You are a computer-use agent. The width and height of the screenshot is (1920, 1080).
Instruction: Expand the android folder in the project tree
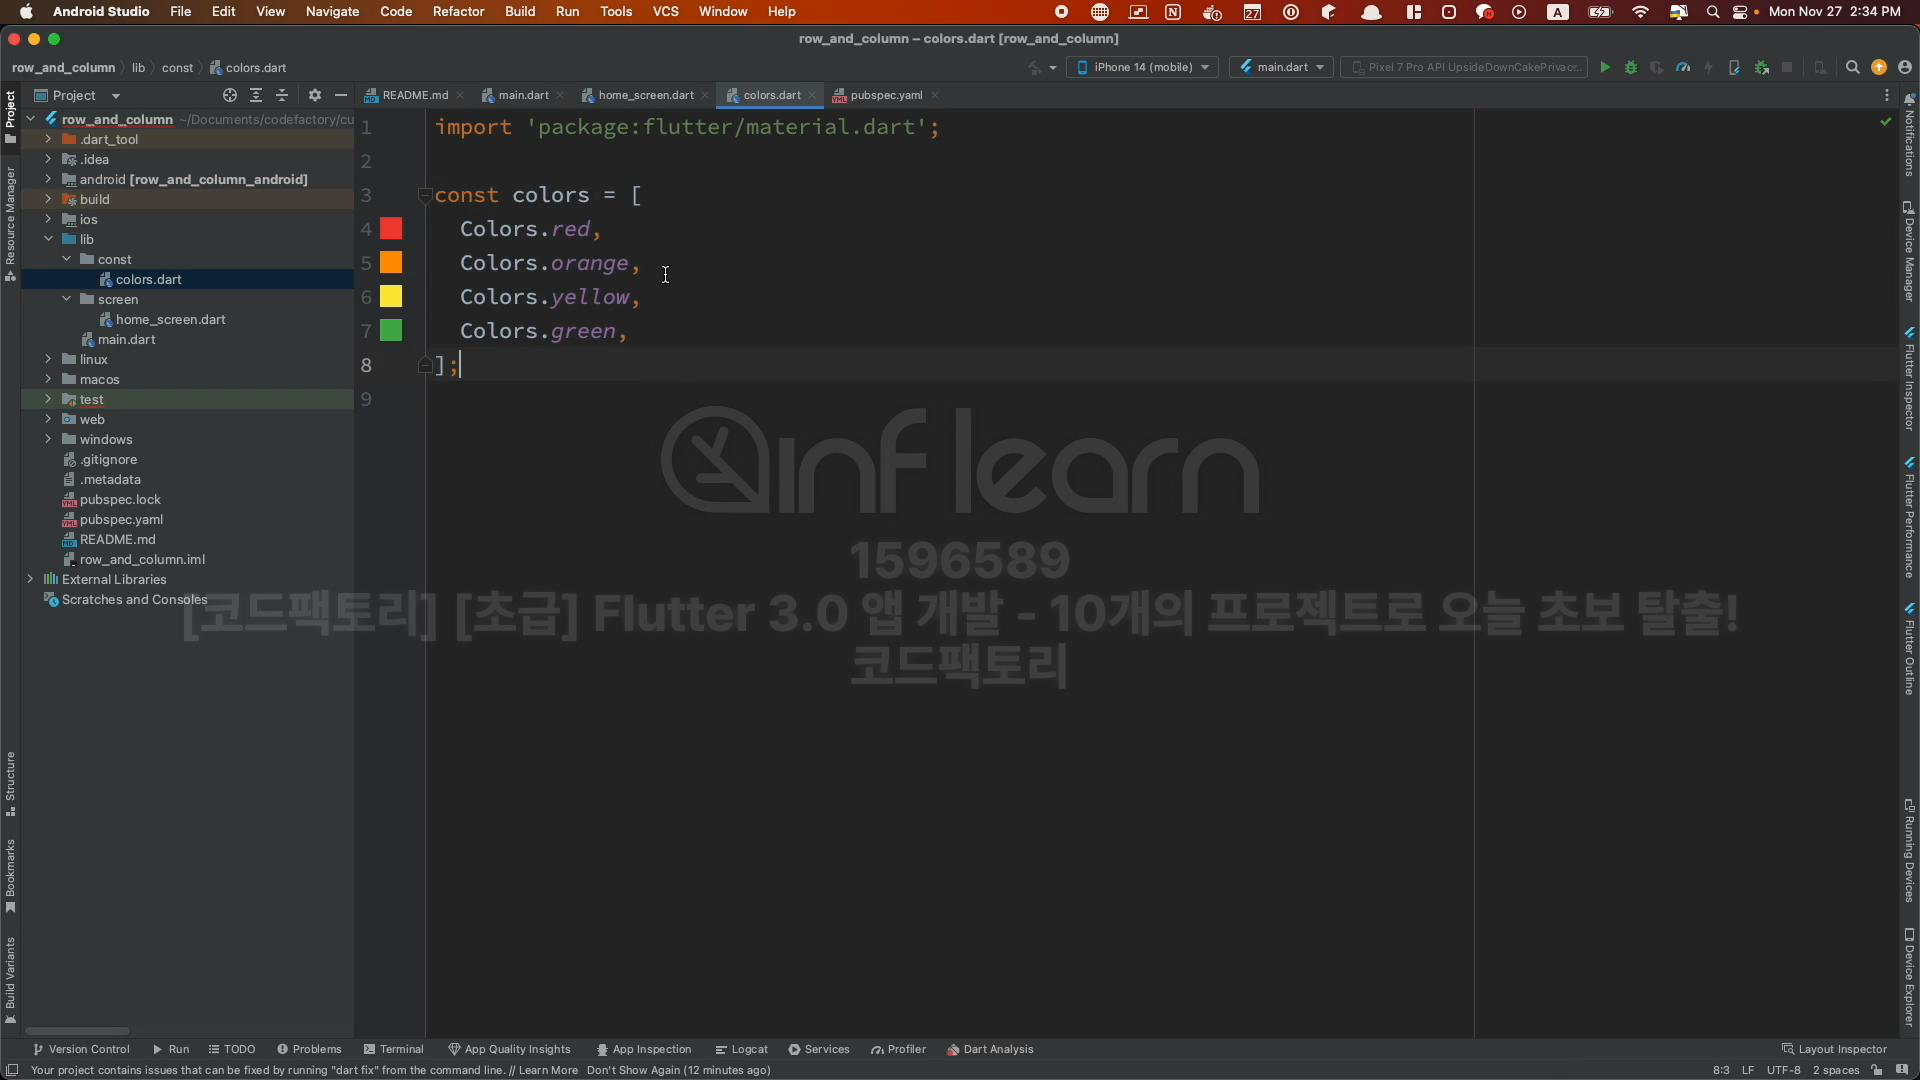47,179
